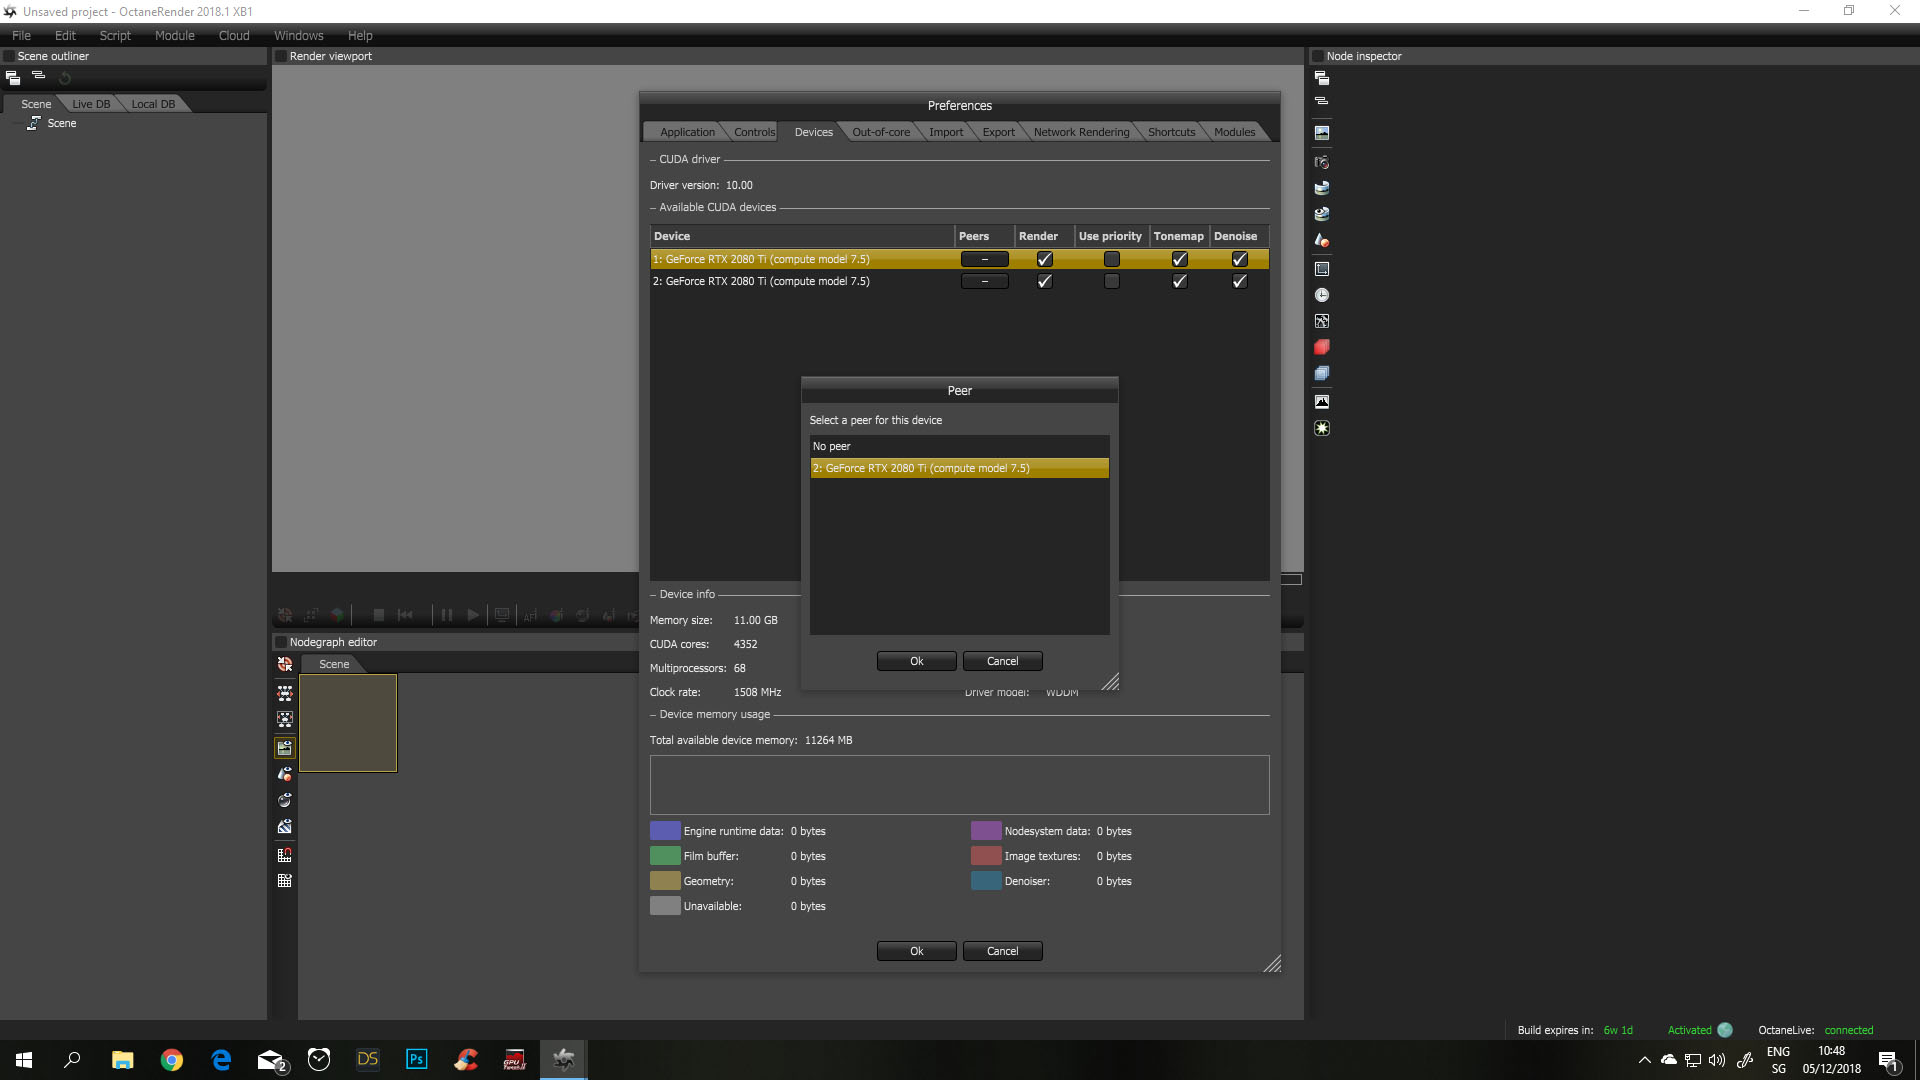Open the Peers selector for device 1
The width and height of the screenshot is (1920, 1080).
[984, 259]
